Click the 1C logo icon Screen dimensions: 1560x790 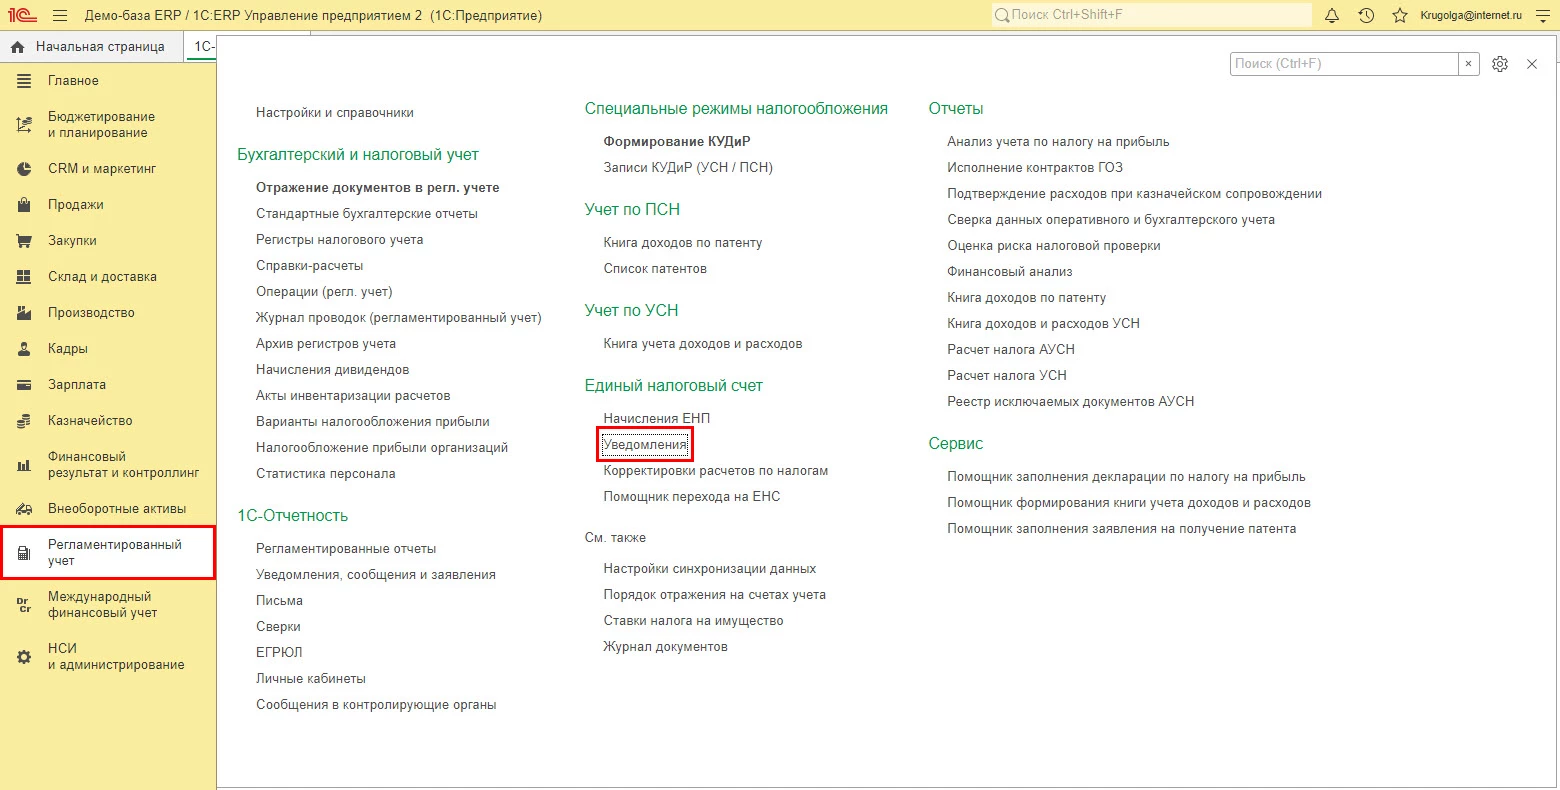[22, 16]
